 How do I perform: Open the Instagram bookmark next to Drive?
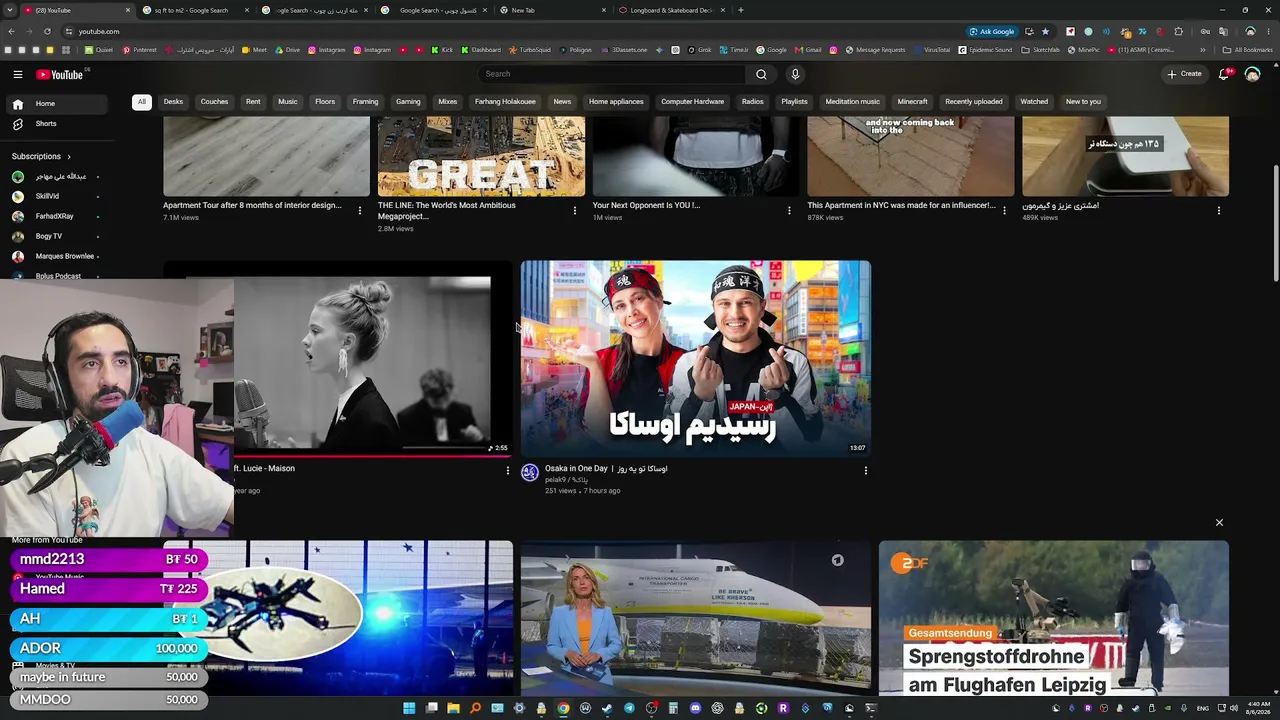(x=327, y=50)
